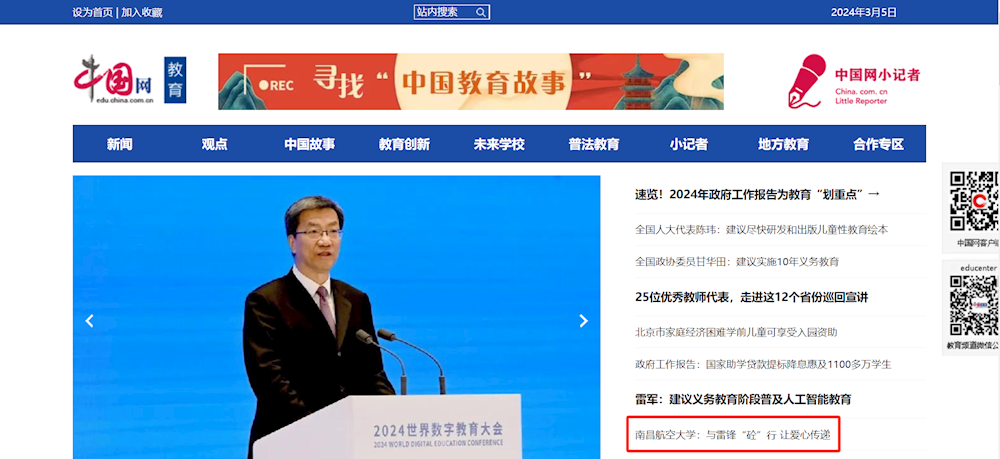
Task: Open the 观点 navigation tab
Action: click(x=214, y=144)
